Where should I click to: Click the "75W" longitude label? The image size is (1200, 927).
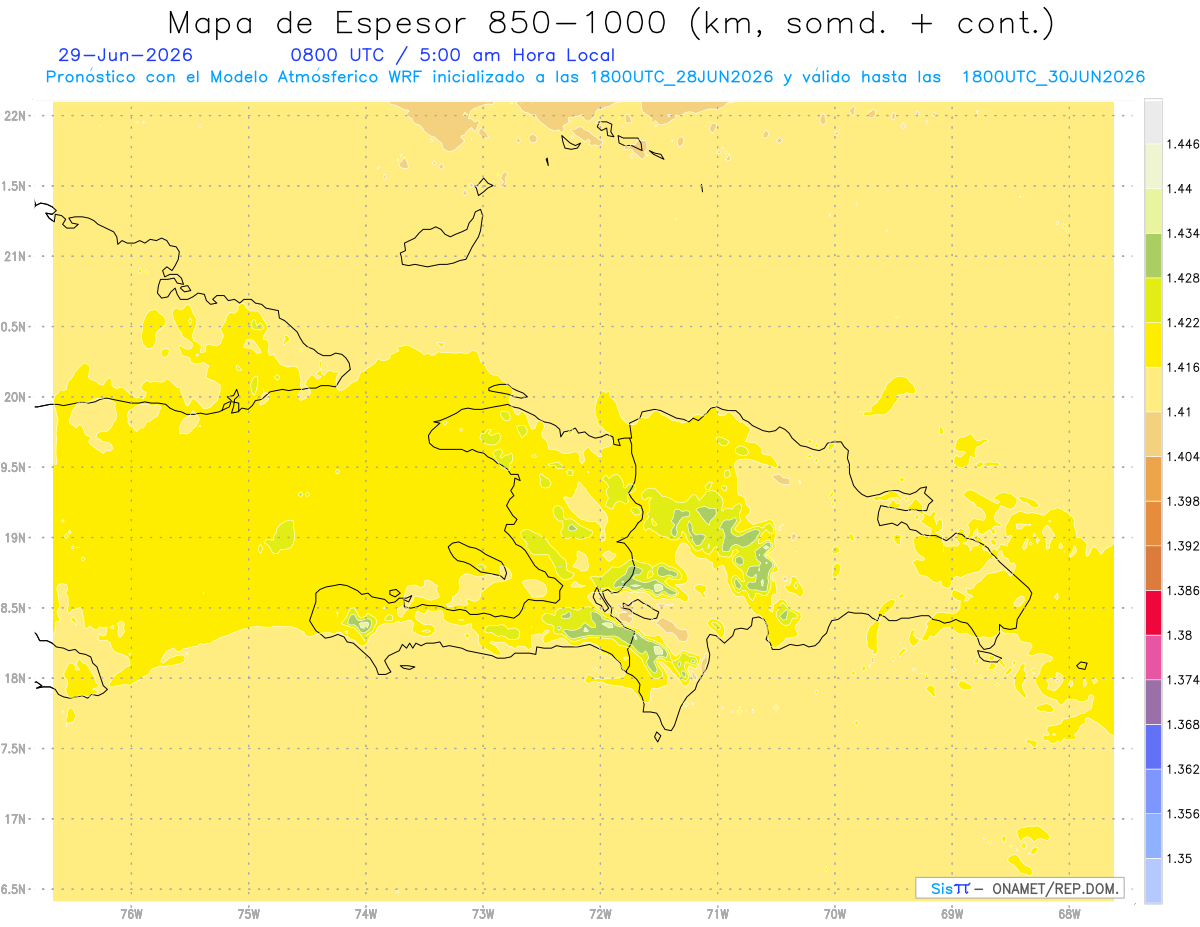pos(249,914)
